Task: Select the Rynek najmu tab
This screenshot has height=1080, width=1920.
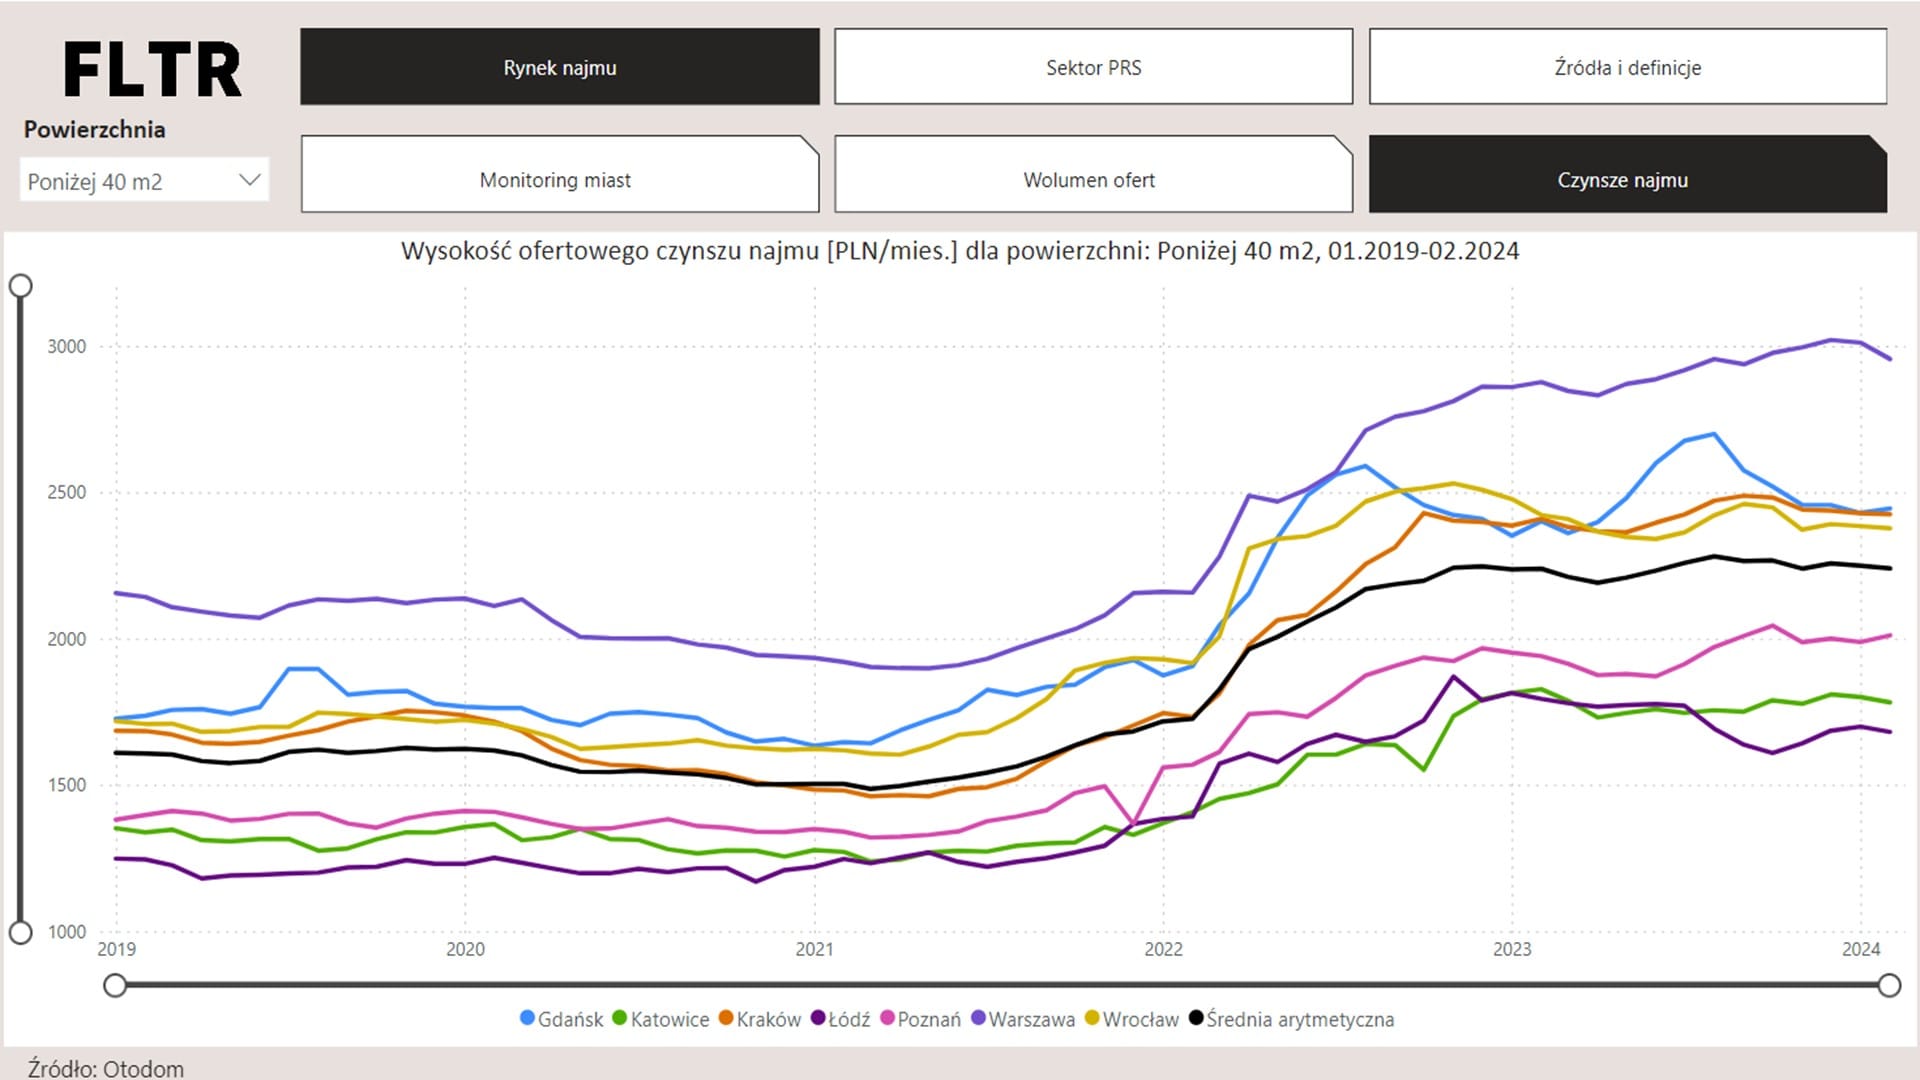Action: 559,67
